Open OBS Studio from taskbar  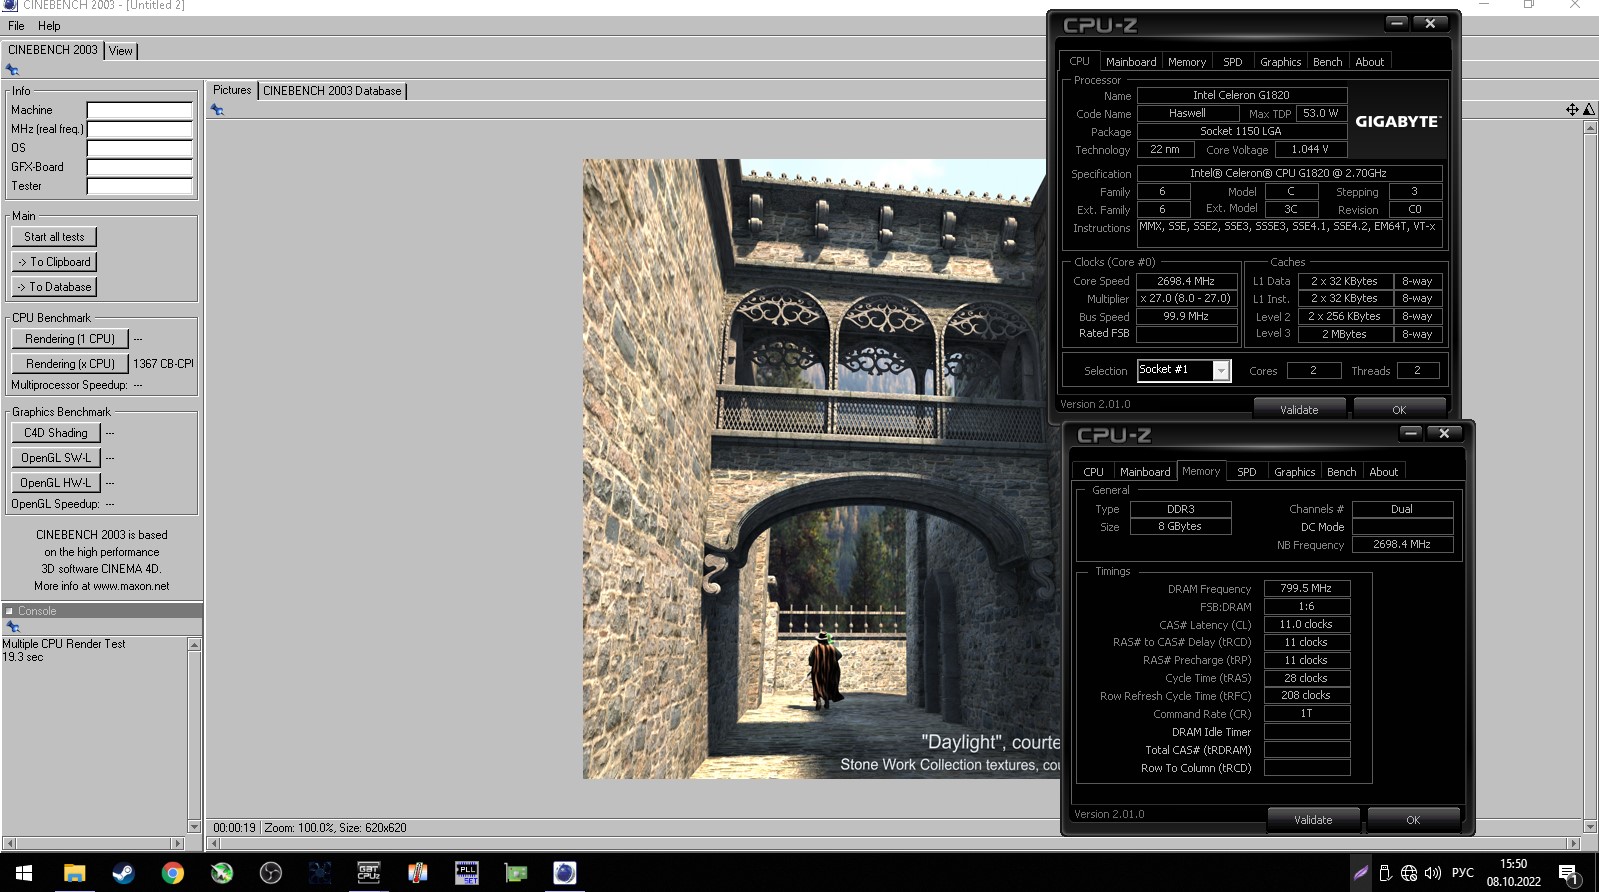tap(270, 873)
